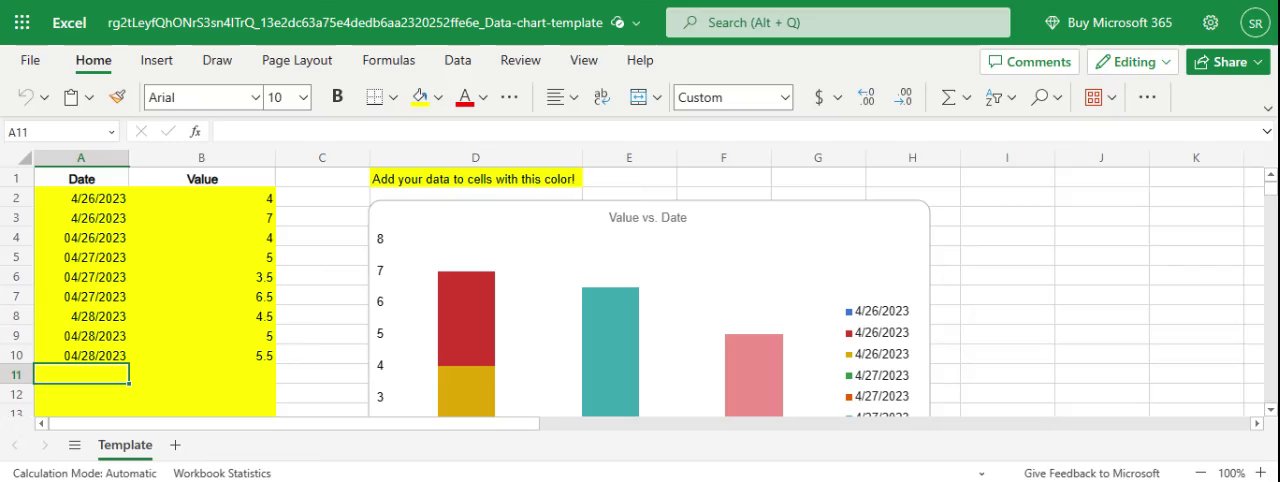Apply the yellow fill color
Image resolution: width=1280 pixels, height=482 pixels.
pyautogui.click(x=420, y=97)
